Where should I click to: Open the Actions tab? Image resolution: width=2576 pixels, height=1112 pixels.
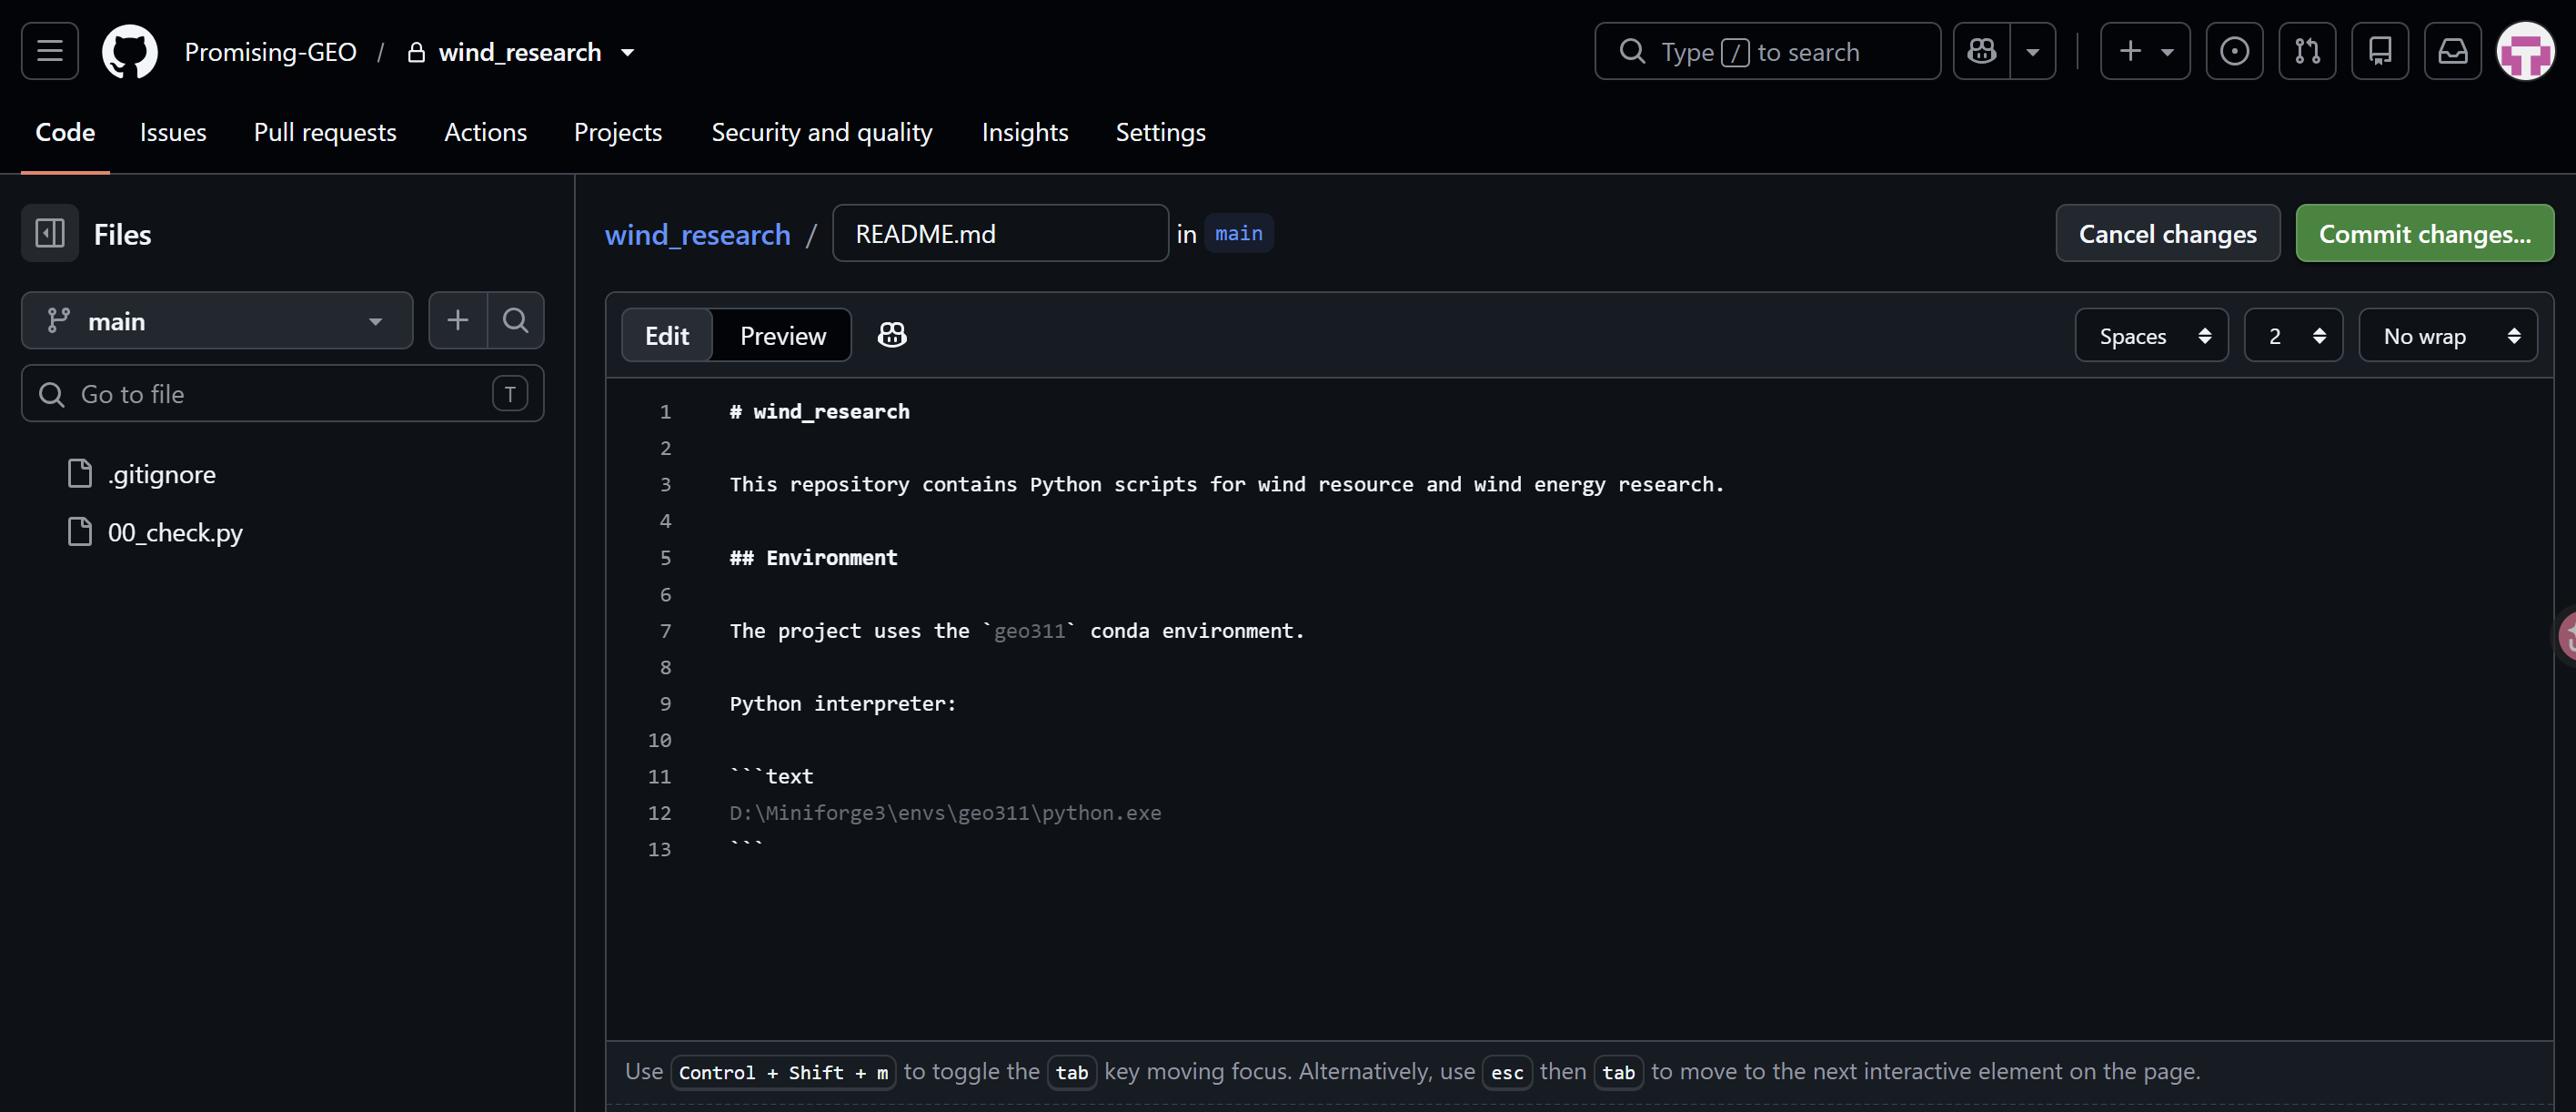485,132
